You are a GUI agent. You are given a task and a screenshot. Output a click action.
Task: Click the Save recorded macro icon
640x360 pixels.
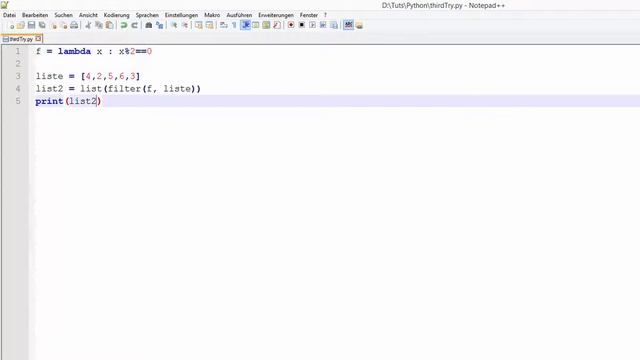pos(334,25)
